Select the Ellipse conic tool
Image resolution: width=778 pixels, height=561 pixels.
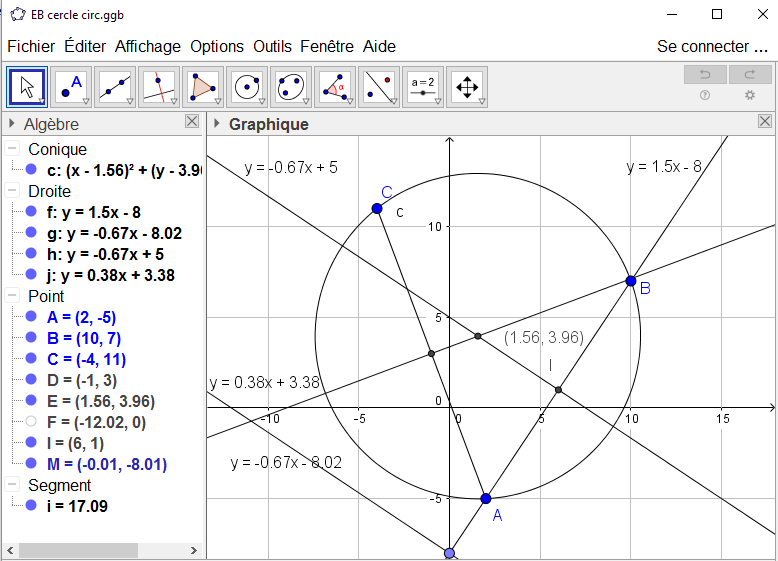(291, 87)
